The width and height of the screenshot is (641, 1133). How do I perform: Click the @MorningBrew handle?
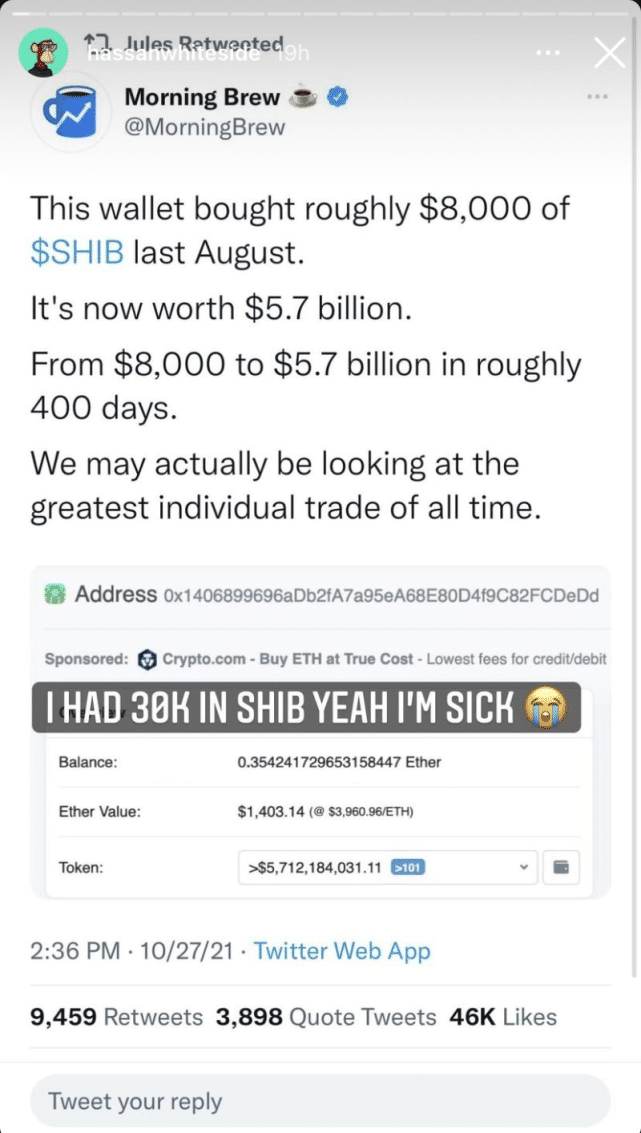[205, 128]
